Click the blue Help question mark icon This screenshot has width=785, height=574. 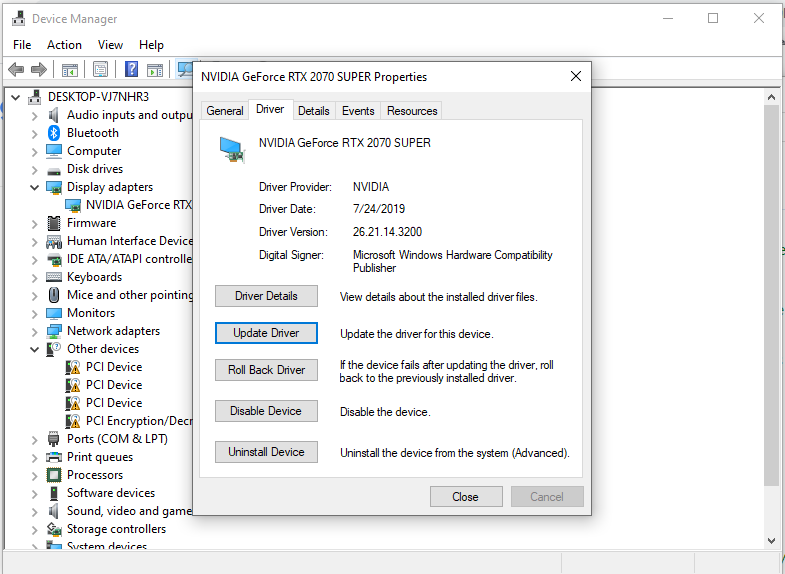(131, 69)
